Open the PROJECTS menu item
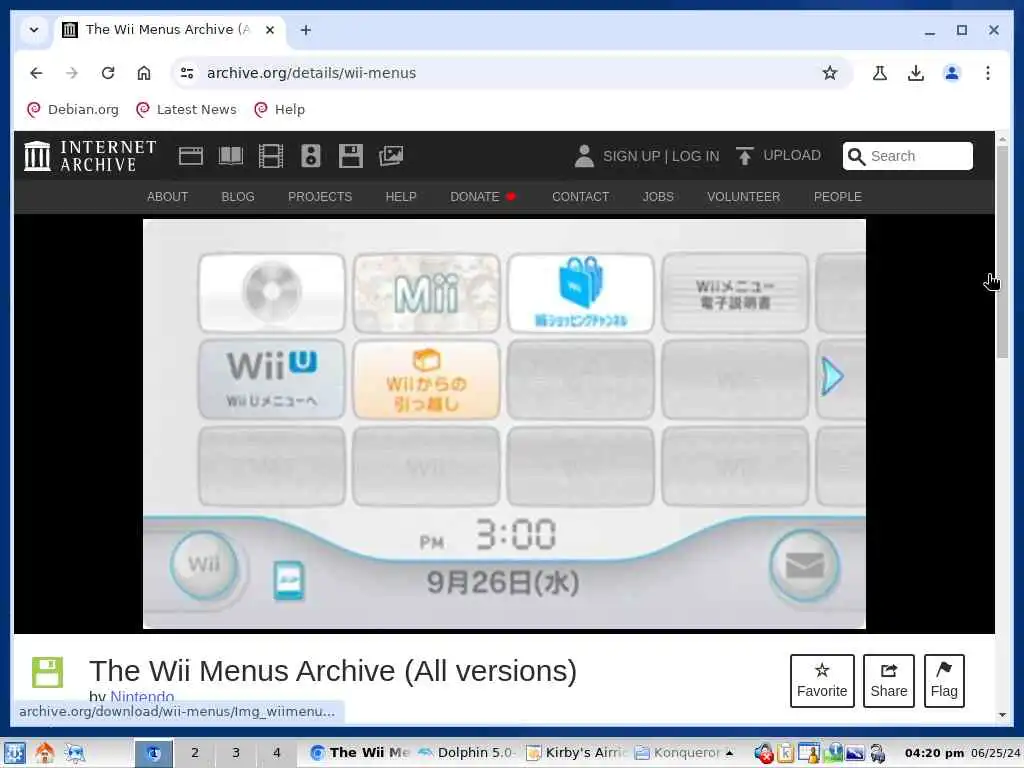The height and width of the screenshot is (768, 1024). (320, 197)
